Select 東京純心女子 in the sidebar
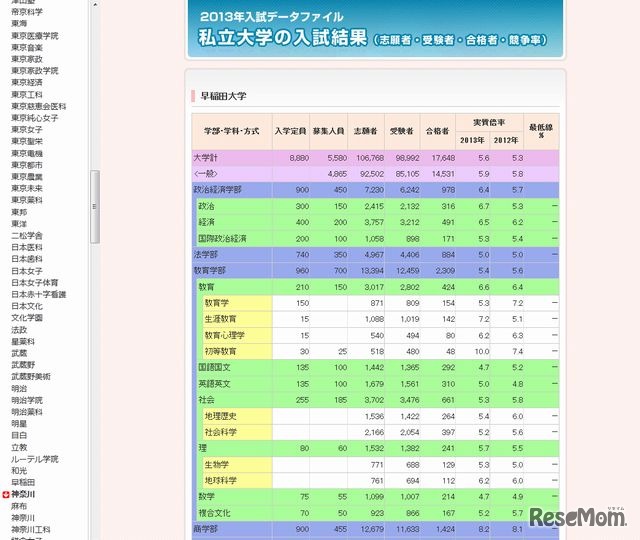640x540 pixels. (x=35, y=118)
